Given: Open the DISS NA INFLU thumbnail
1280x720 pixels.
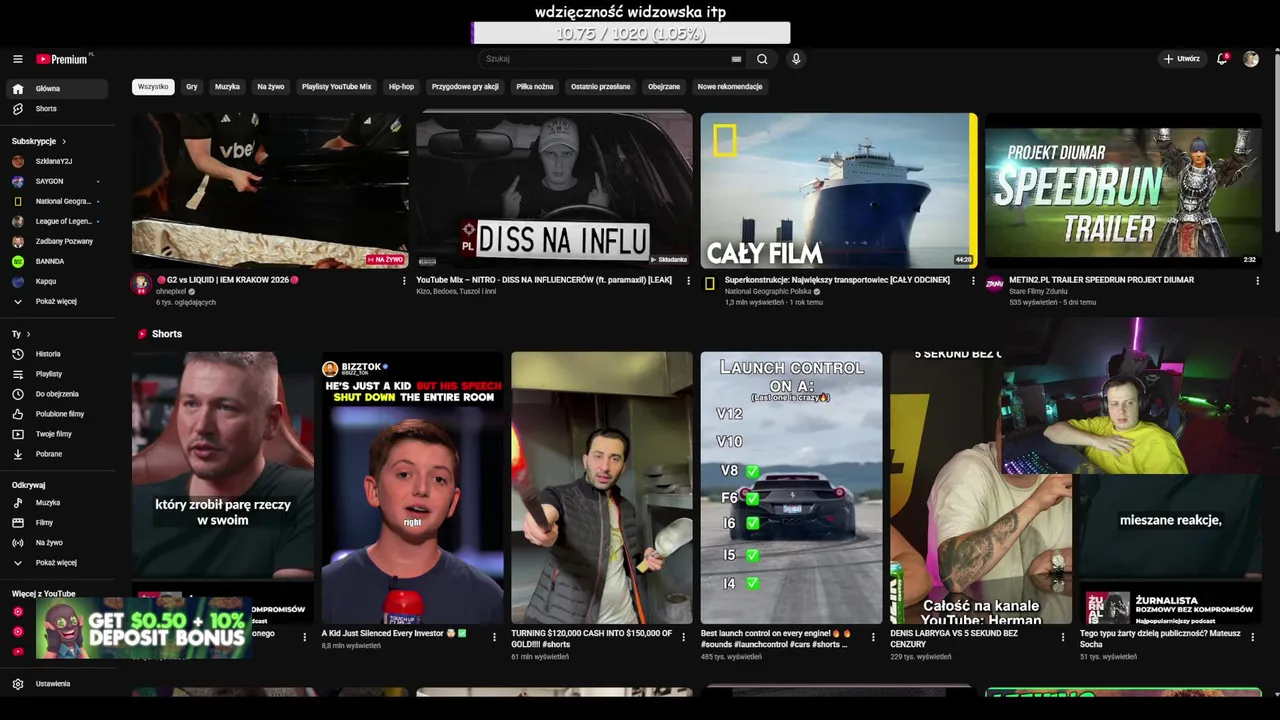Looking at the screenshot, I should (554, 190).
